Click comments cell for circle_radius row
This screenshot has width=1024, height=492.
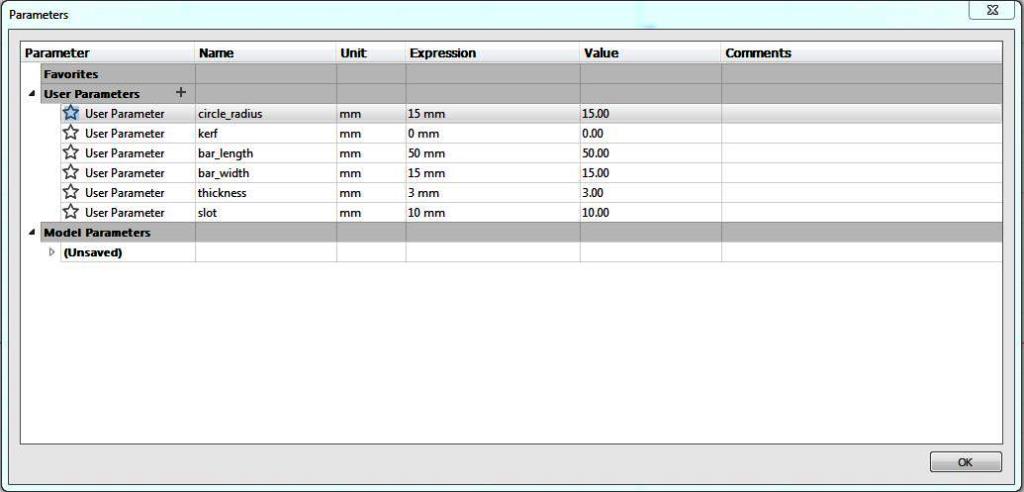pos(861,114)
